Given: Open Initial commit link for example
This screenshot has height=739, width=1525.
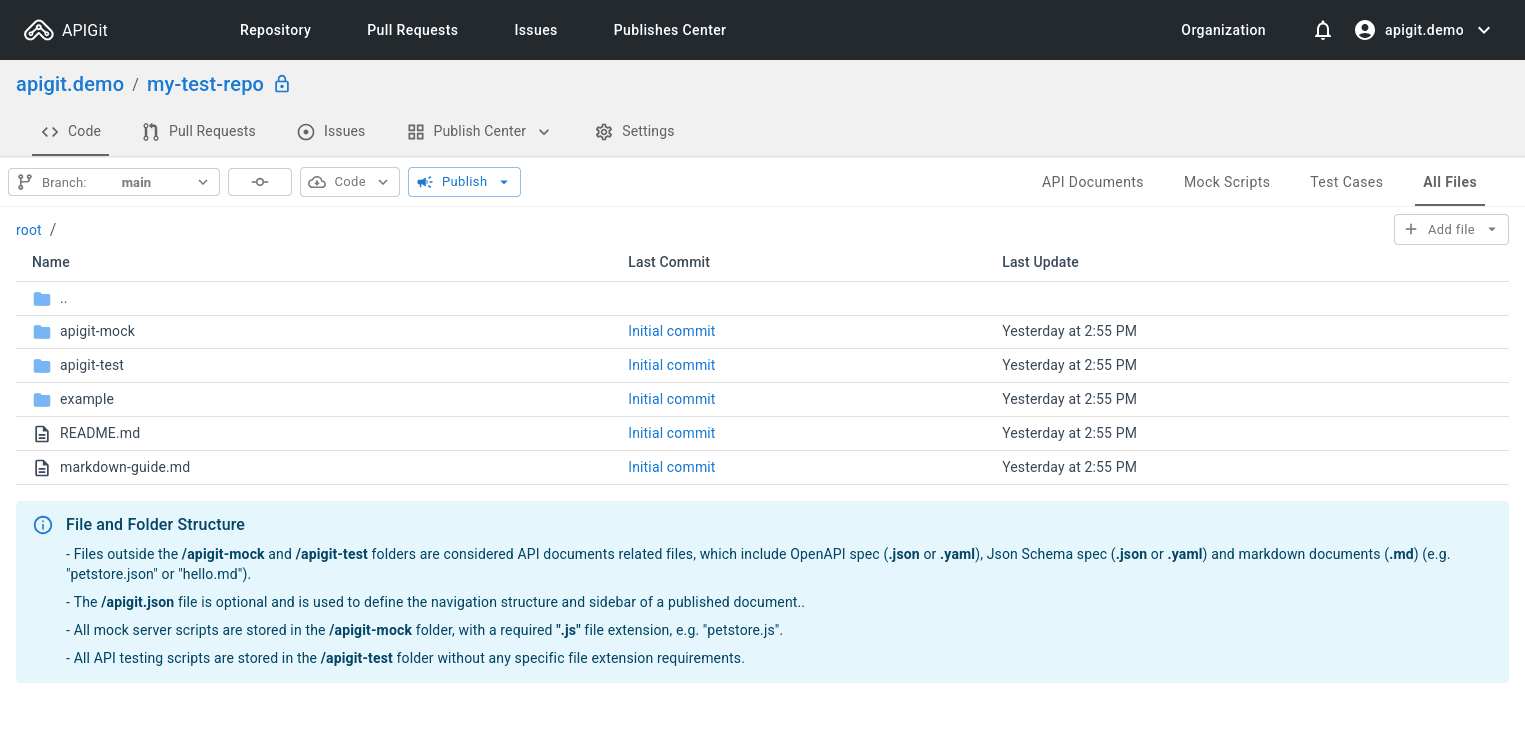Looking at the screenshot, I should [672, 399].
